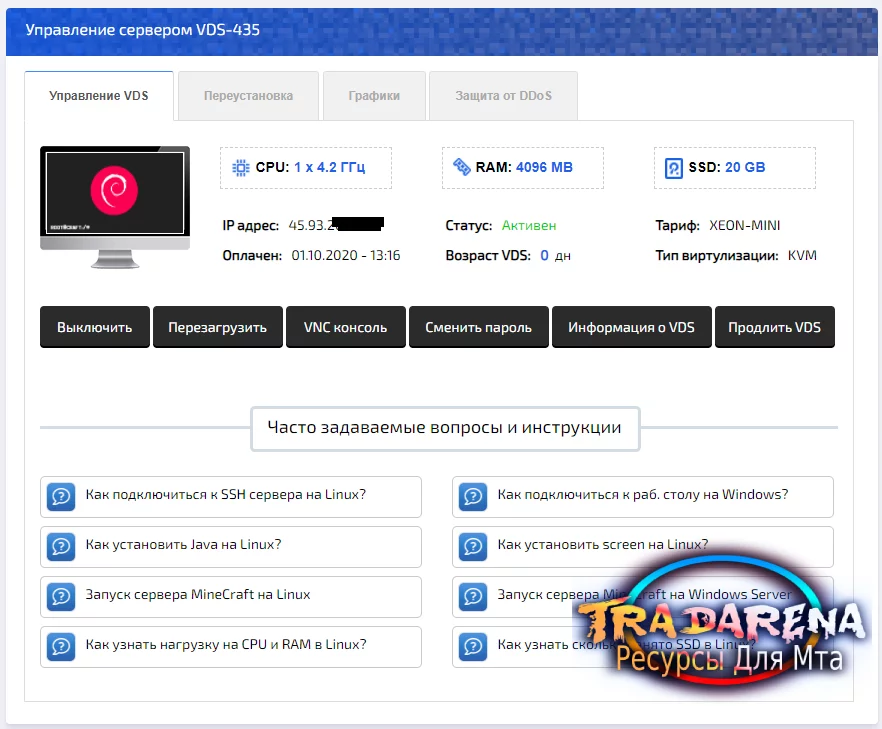Click the CPU chip icon
Viewport: 882px width, 729px height.
(241, 168)
